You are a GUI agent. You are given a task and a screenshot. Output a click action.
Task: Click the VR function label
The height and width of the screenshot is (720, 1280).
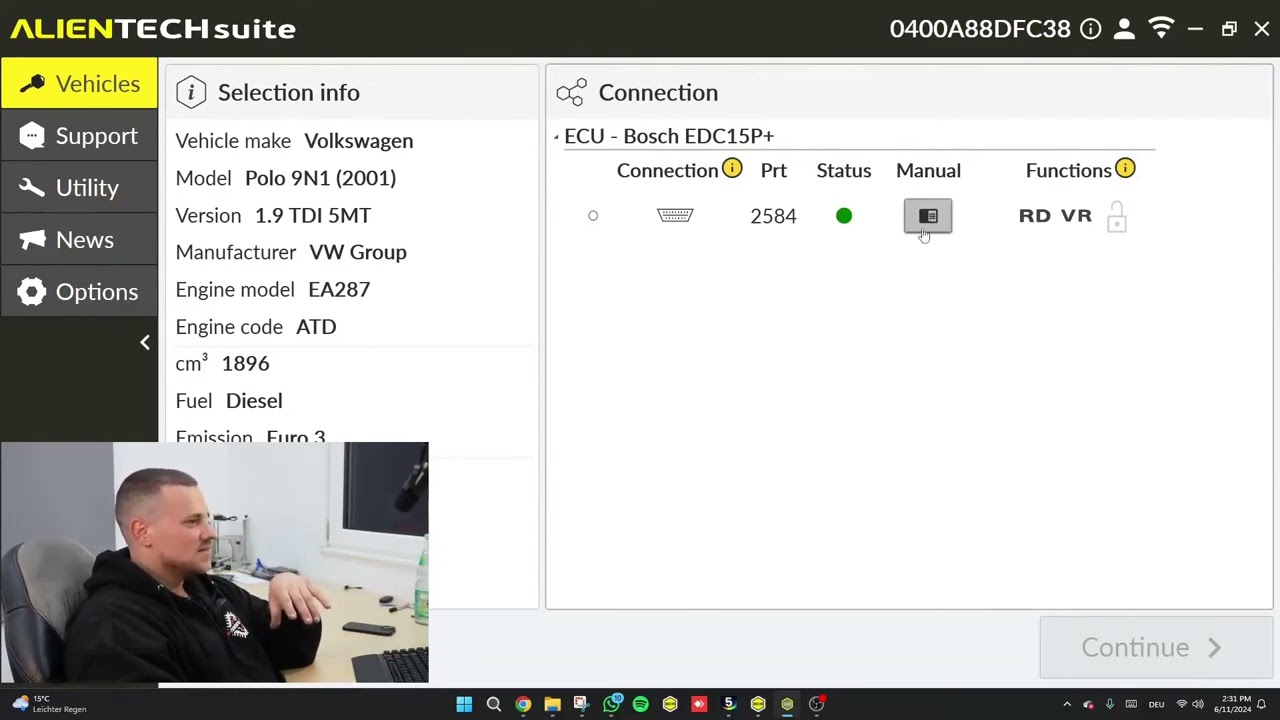(1076, 216)
